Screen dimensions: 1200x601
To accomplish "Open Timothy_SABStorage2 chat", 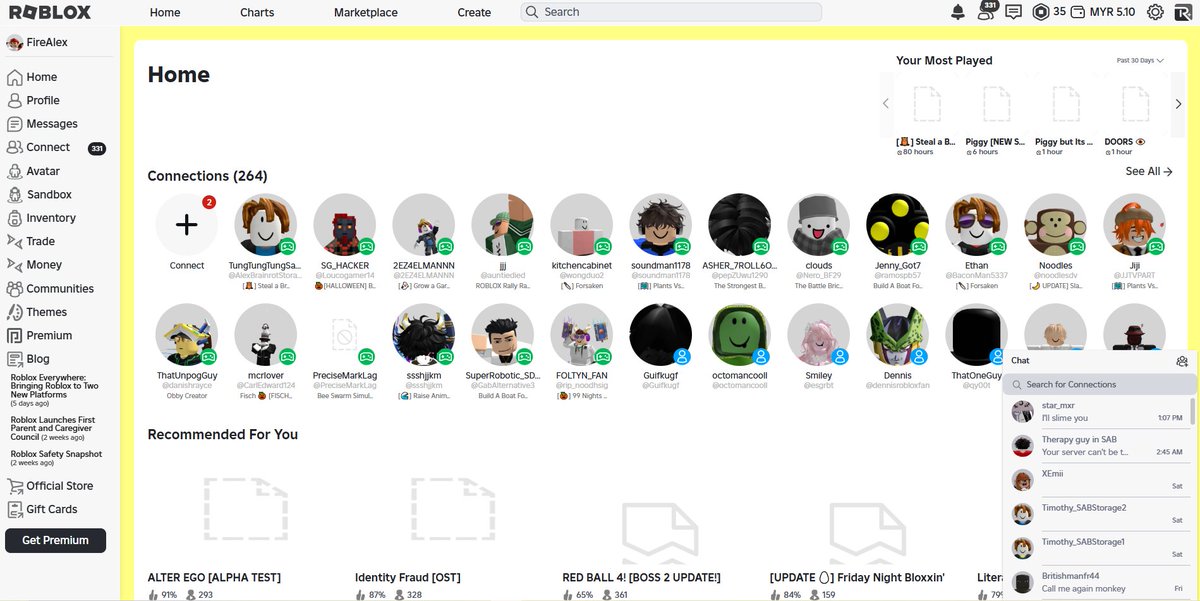I will (1097, 514).
